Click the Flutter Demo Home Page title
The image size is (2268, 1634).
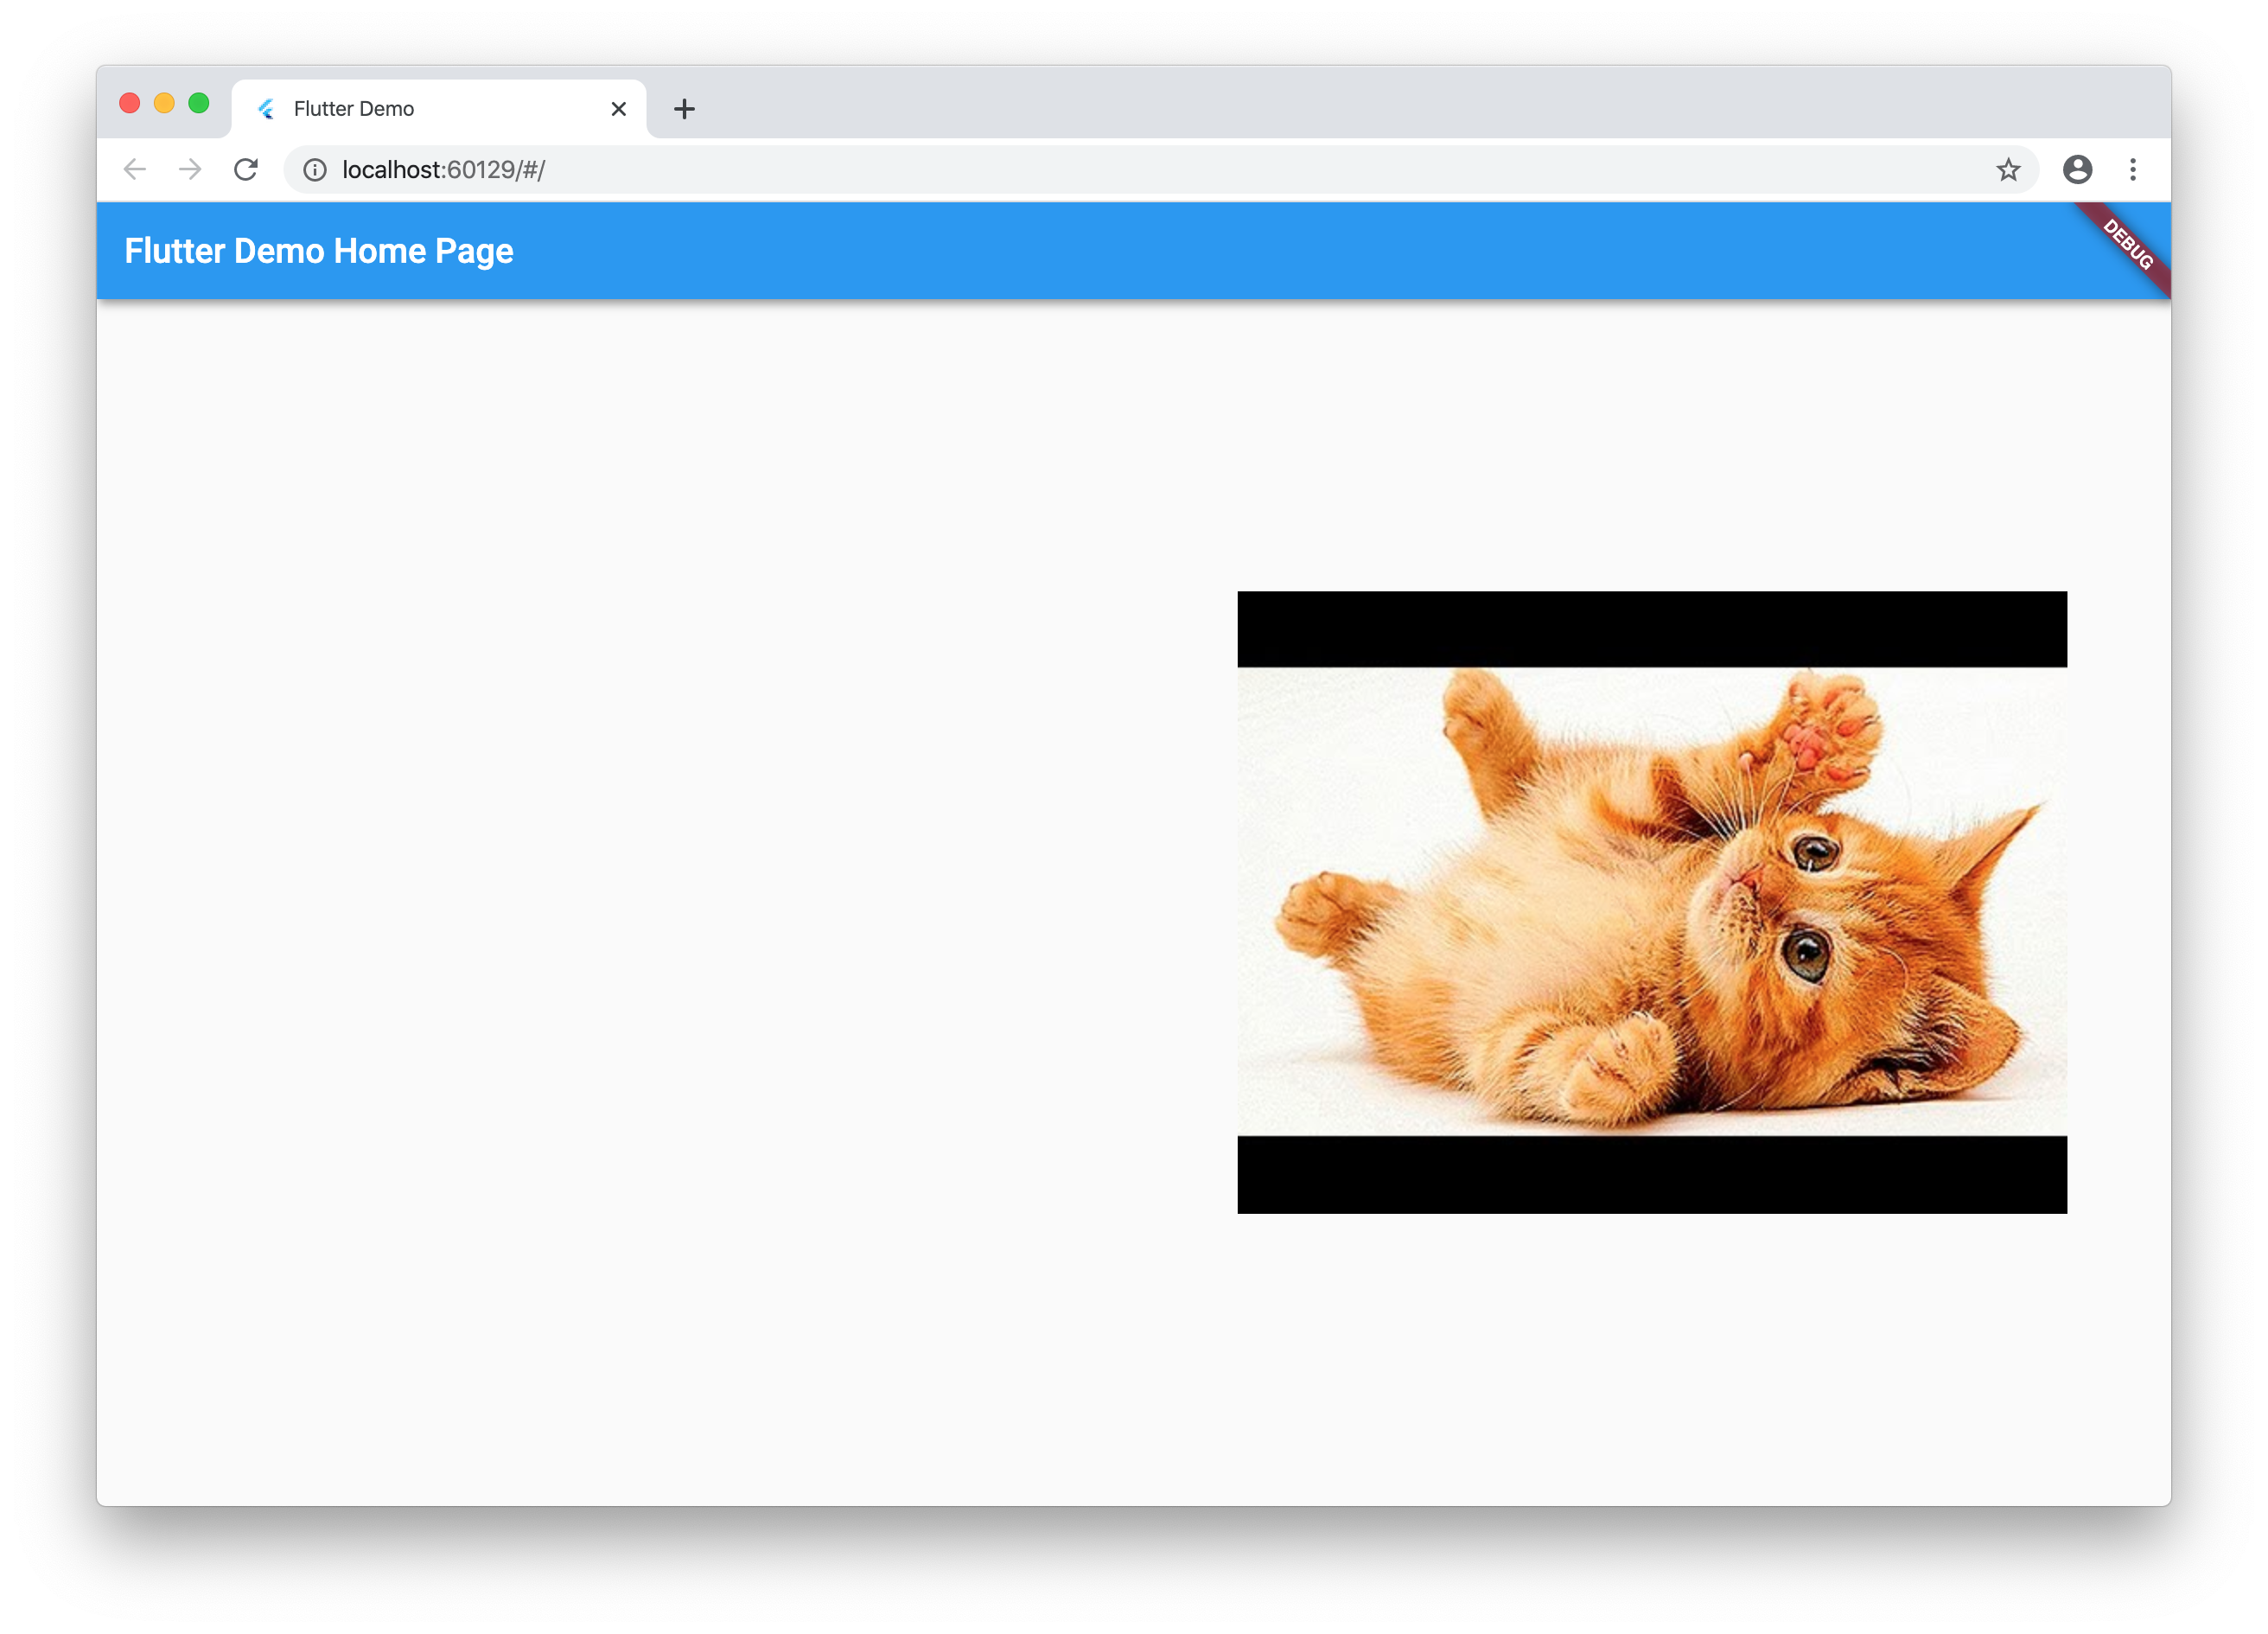tap(319, 251)
